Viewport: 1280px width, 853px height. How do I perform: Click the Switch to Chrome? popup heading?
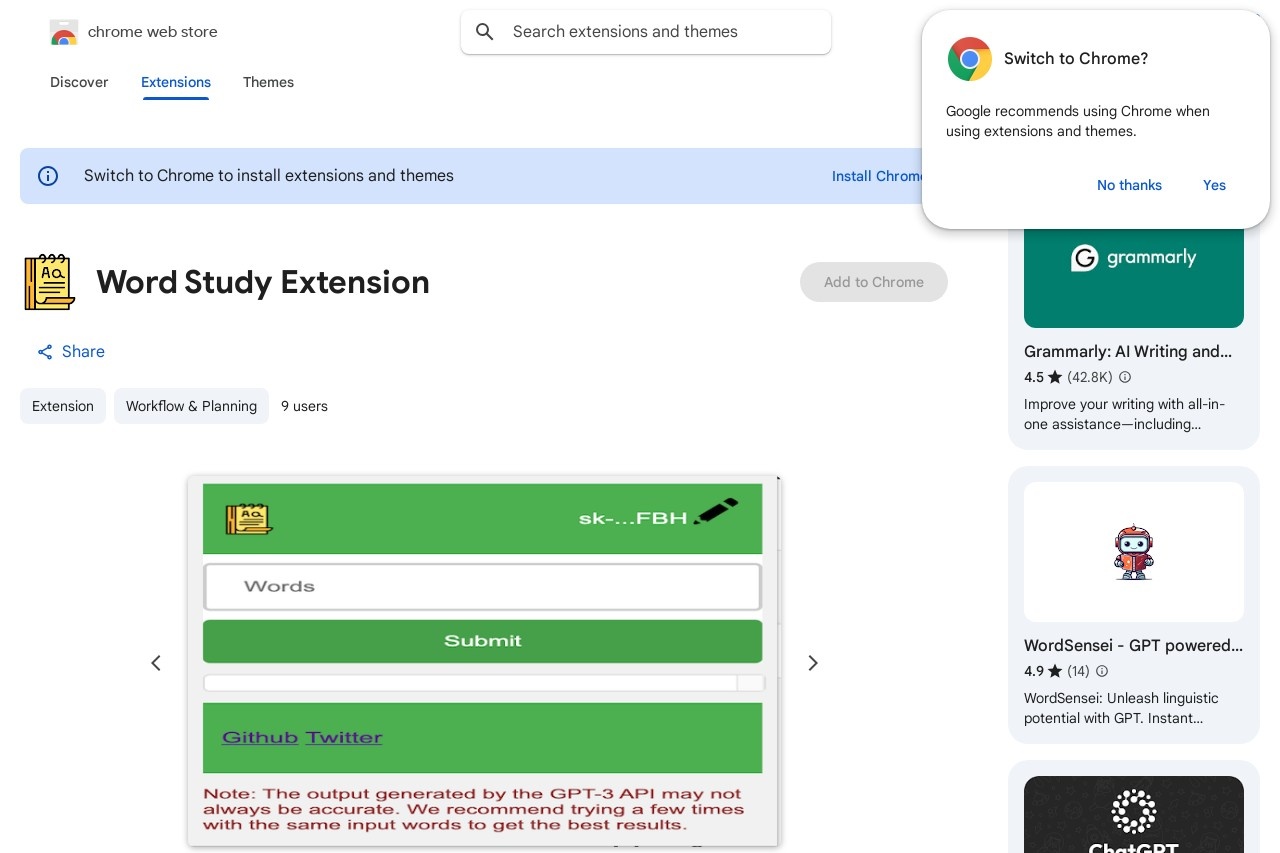[1076, 59]
